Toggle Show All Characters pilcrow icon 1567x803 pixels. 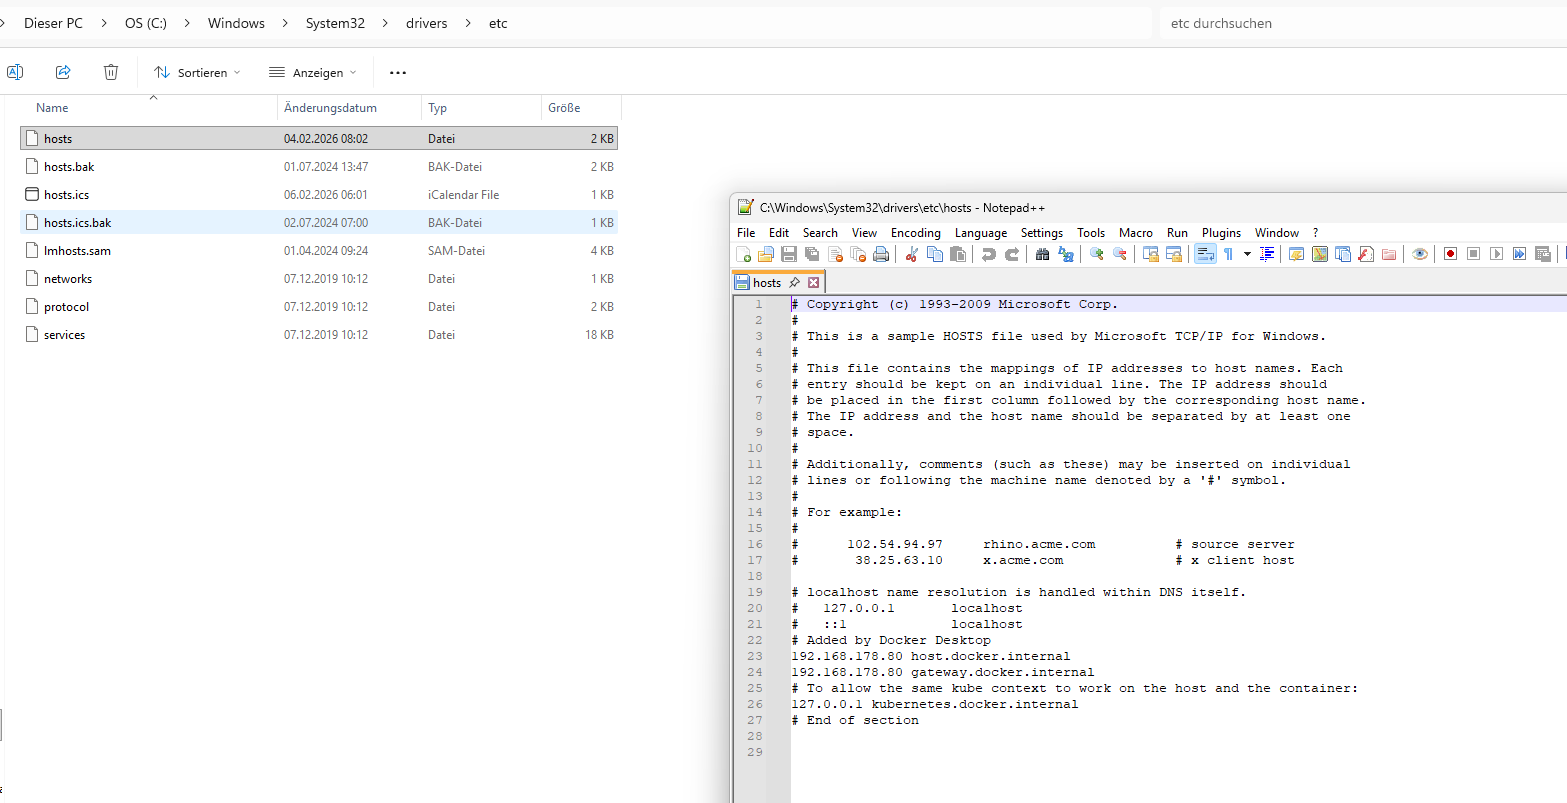[x=1228, y=254]
